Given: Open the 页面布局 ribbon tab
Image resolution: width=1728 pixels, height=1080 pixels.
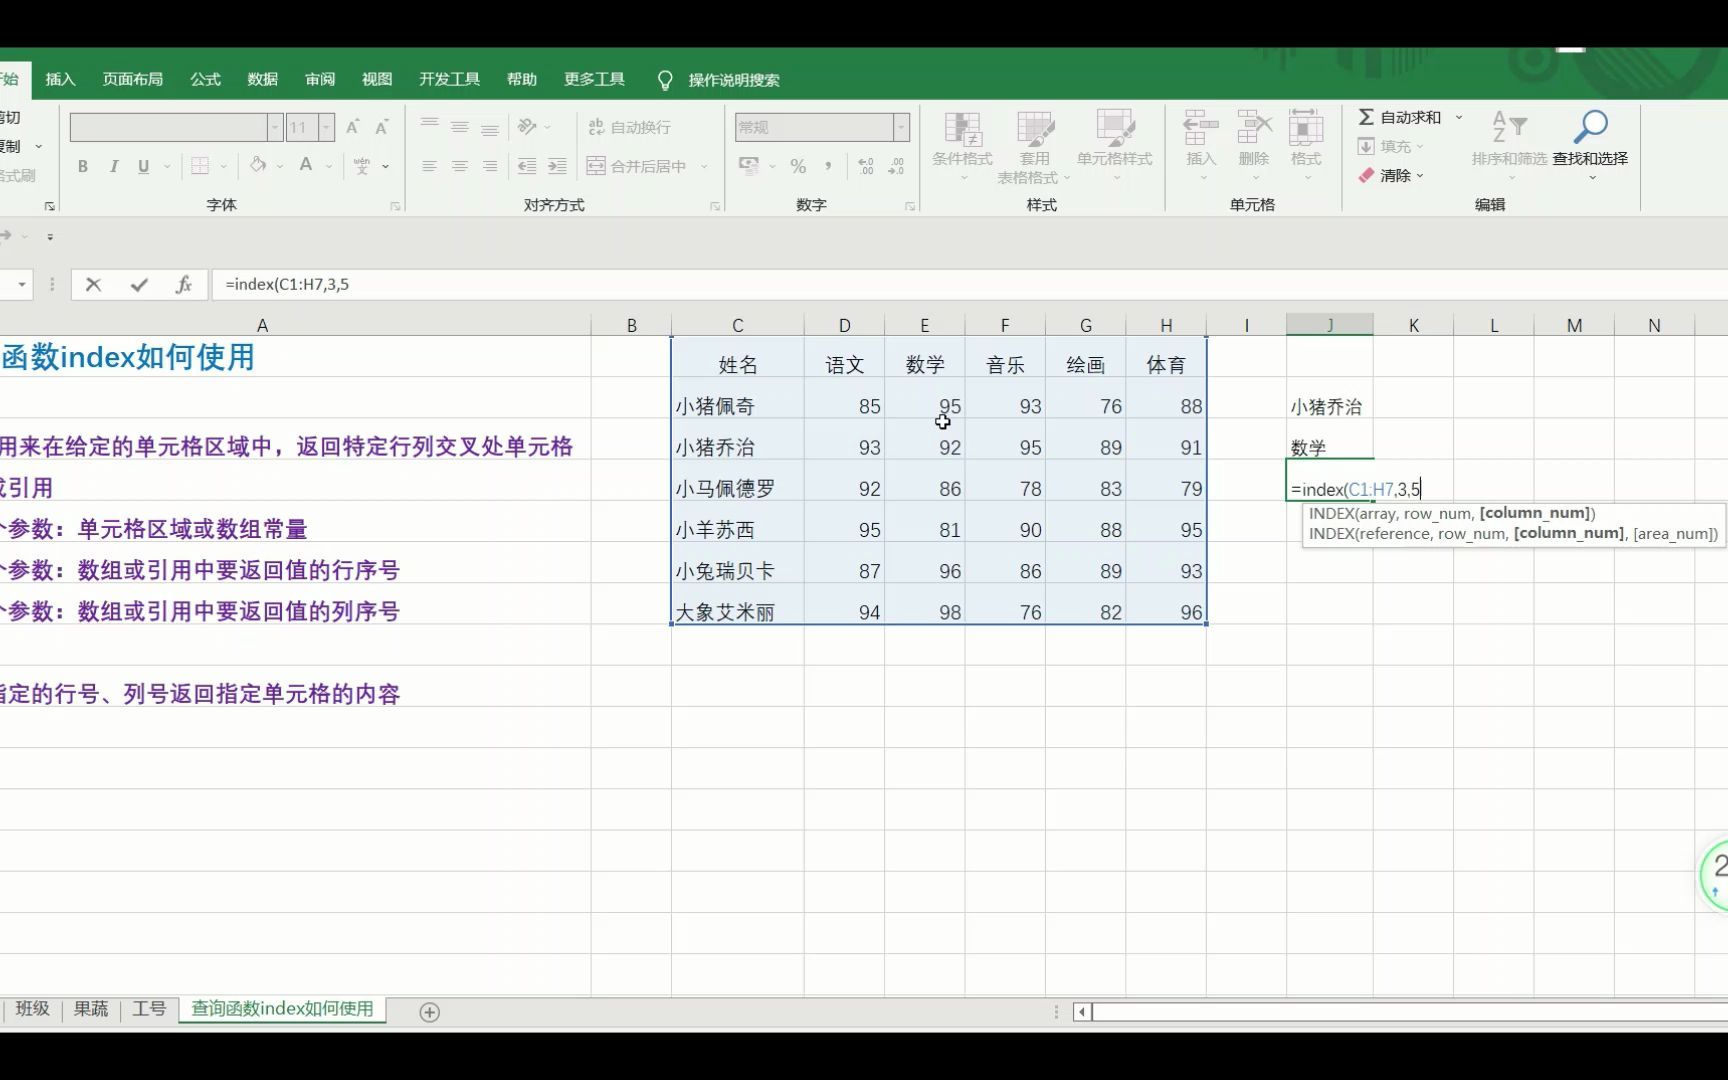Looking at the screenshot, I should point(132,79).
